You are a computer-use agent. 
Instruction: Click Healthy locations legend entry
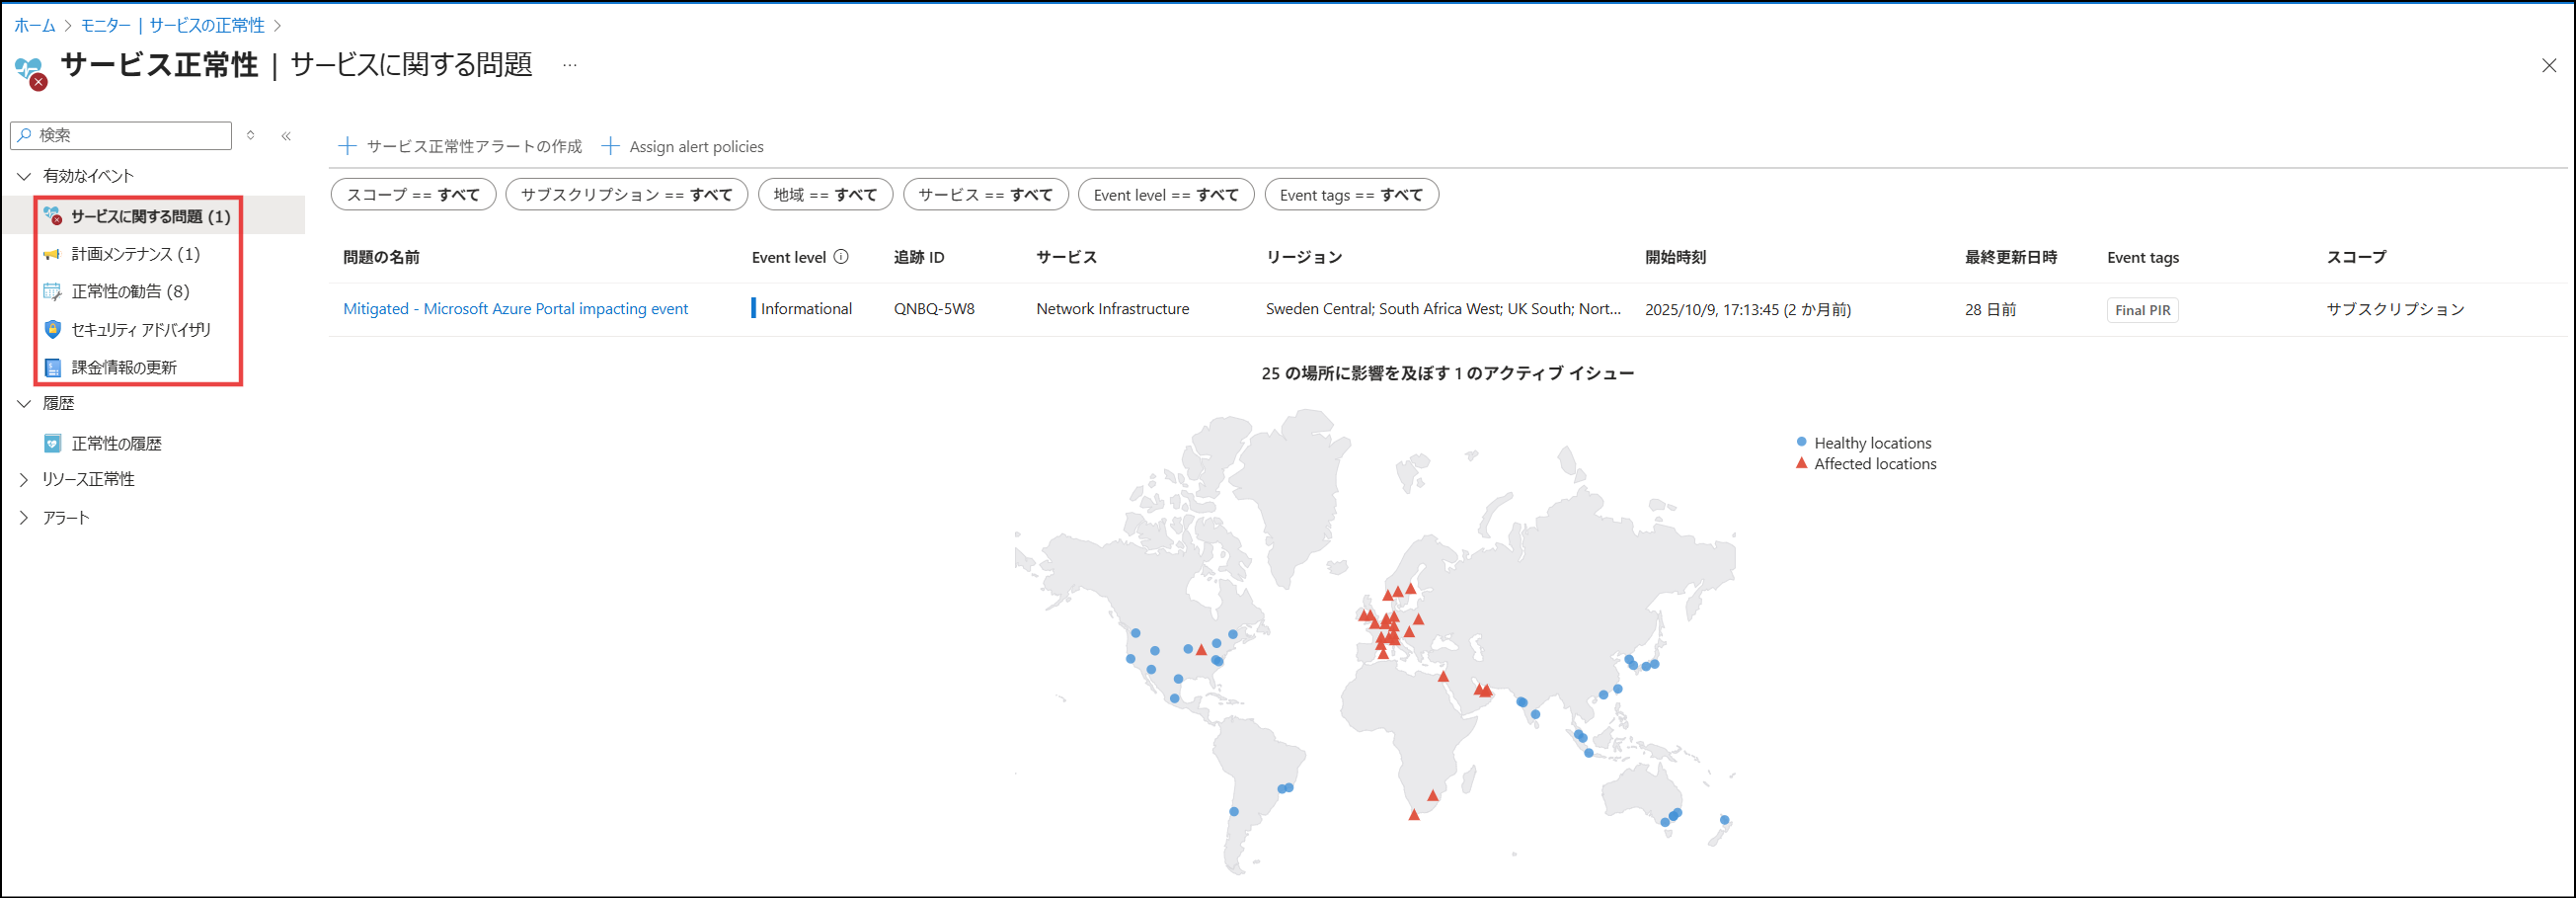(x=1864, y=443)
